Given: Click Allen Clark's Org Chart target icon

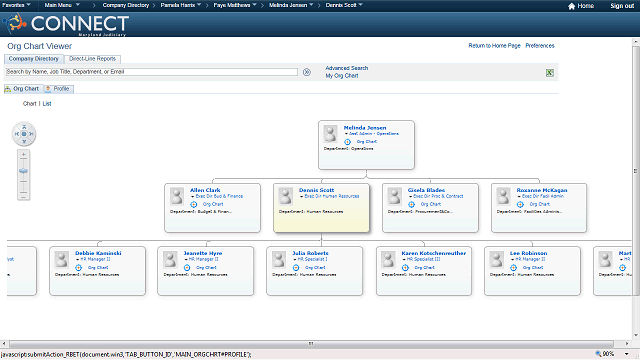Looking at the screenshot, I should pyautogui.click(x=194, y=204).
